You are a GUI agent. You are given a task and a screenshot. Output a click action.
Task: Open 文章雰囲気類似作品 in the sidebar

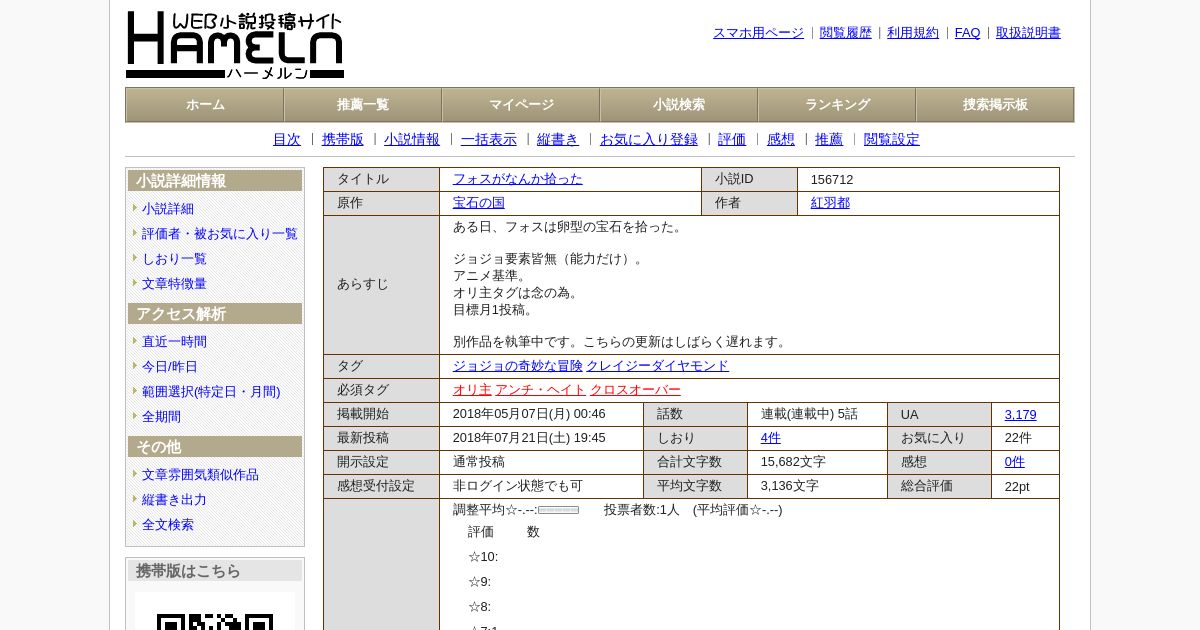pos(200,475)
